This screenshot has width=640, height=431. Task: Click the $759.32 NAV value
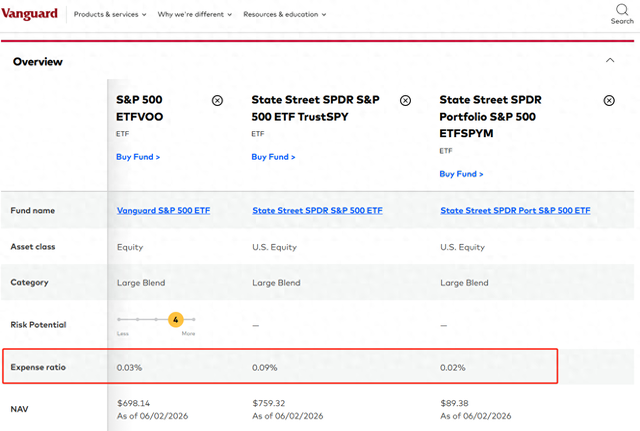pyautogui.click(x=269, y=403)
